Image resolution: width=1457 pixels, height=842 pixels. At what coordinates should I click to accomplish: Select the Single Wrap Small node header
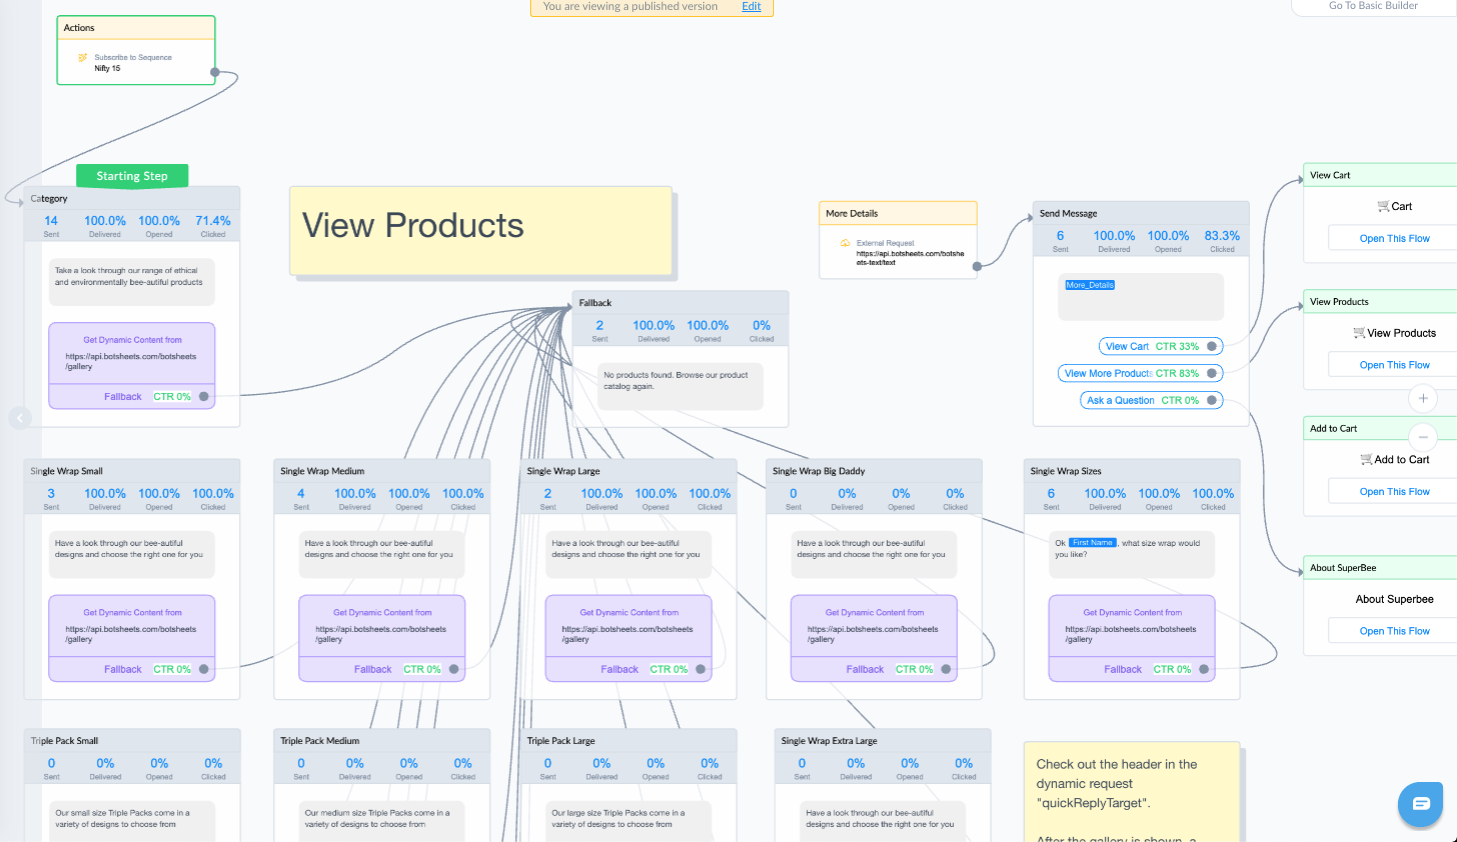pos(132,471)
